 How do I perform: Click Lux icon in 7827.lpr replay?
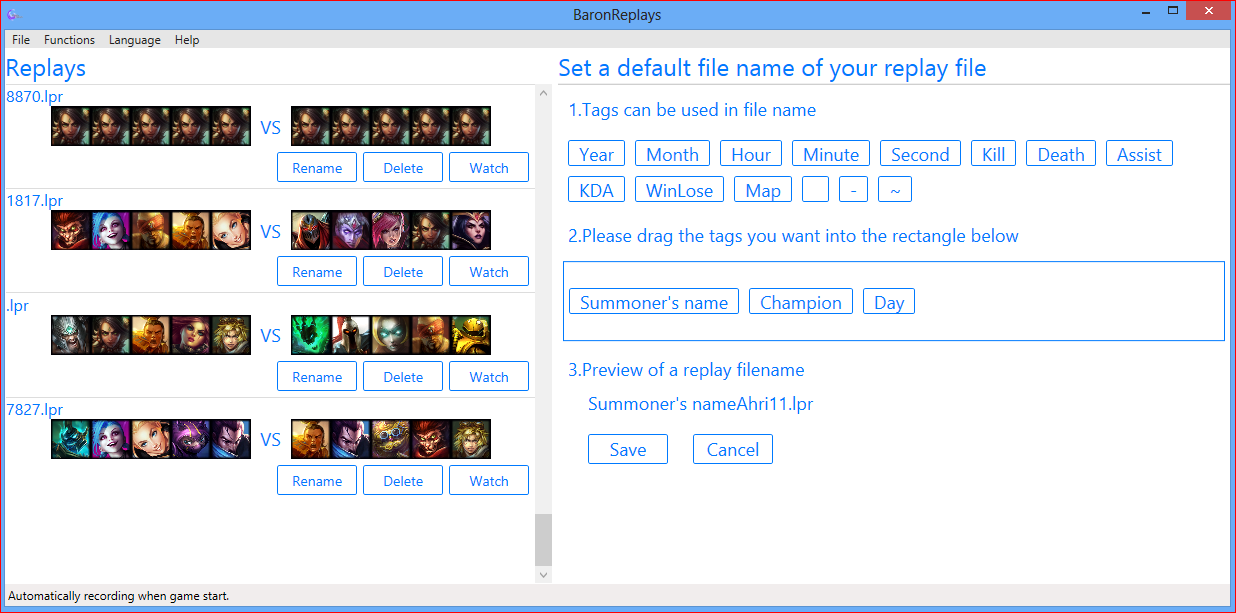pyautogui.click(x=151, y=440)
